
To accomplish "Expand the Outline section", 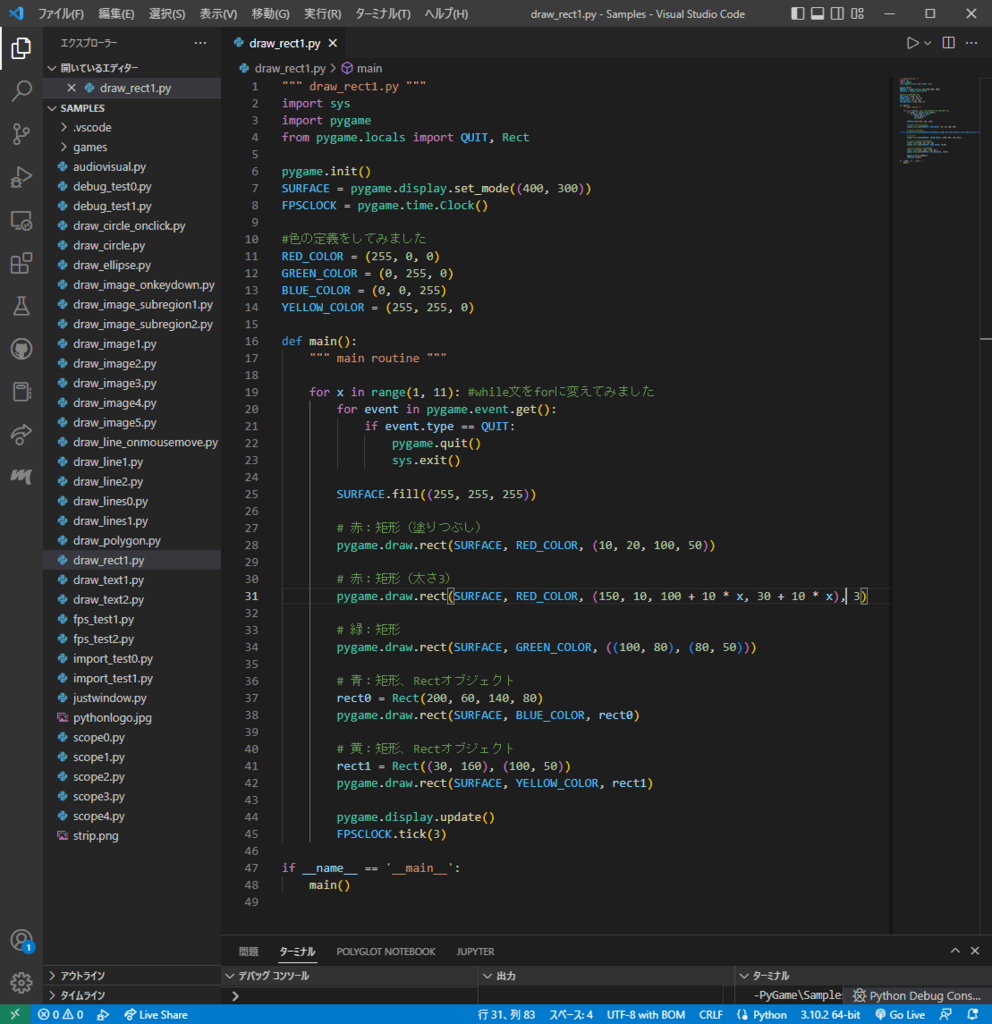I will (x=132, y=975).
